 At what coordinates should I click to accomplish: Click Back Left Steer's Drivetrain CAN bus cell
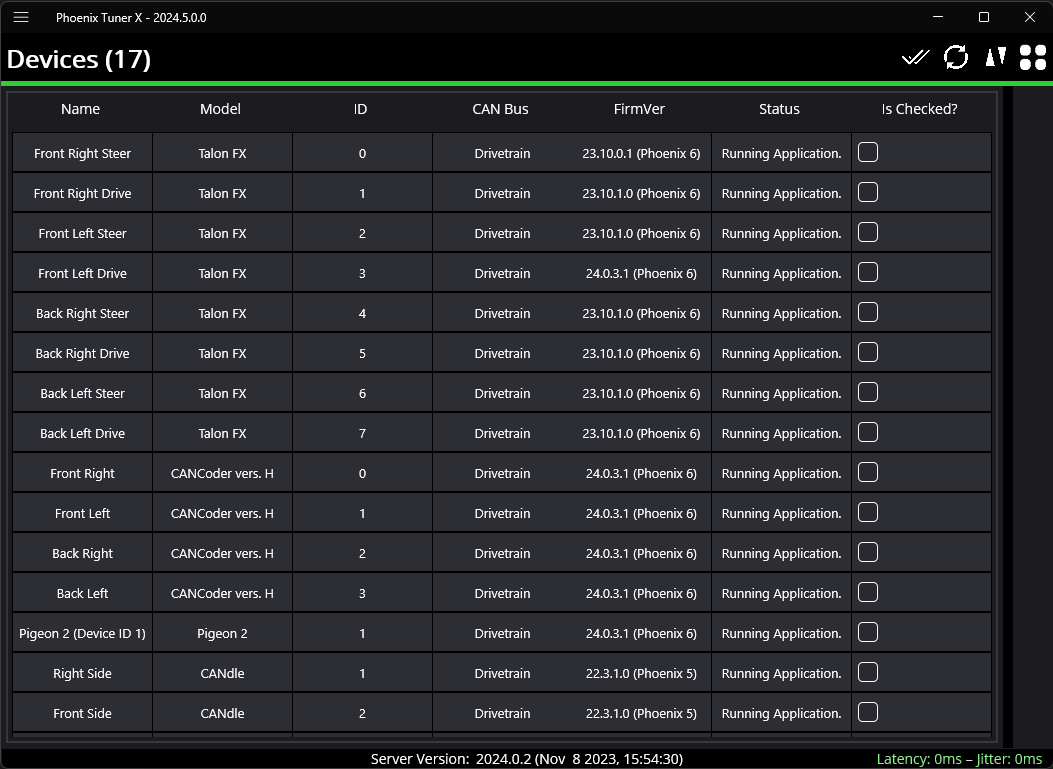(502, 393)
